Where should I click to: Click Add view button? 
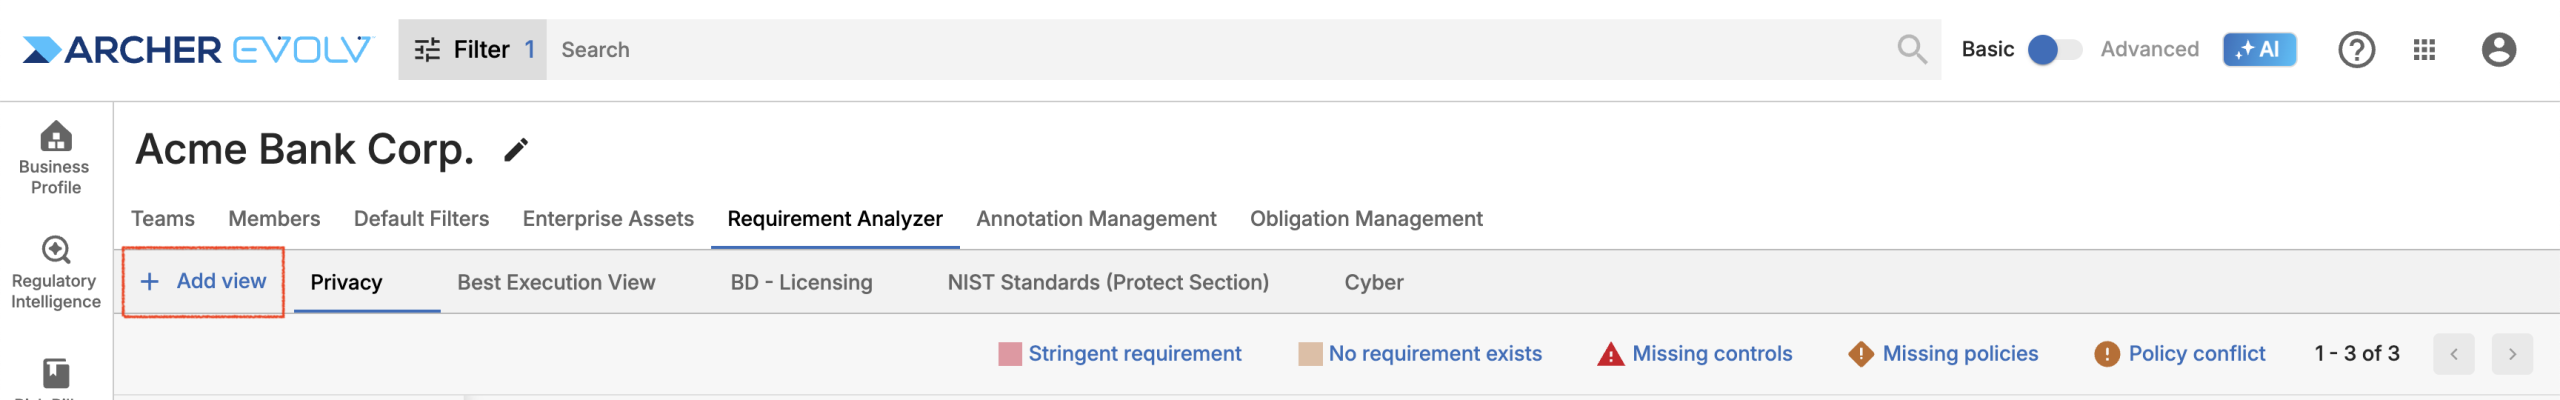(x=204, y=282)
